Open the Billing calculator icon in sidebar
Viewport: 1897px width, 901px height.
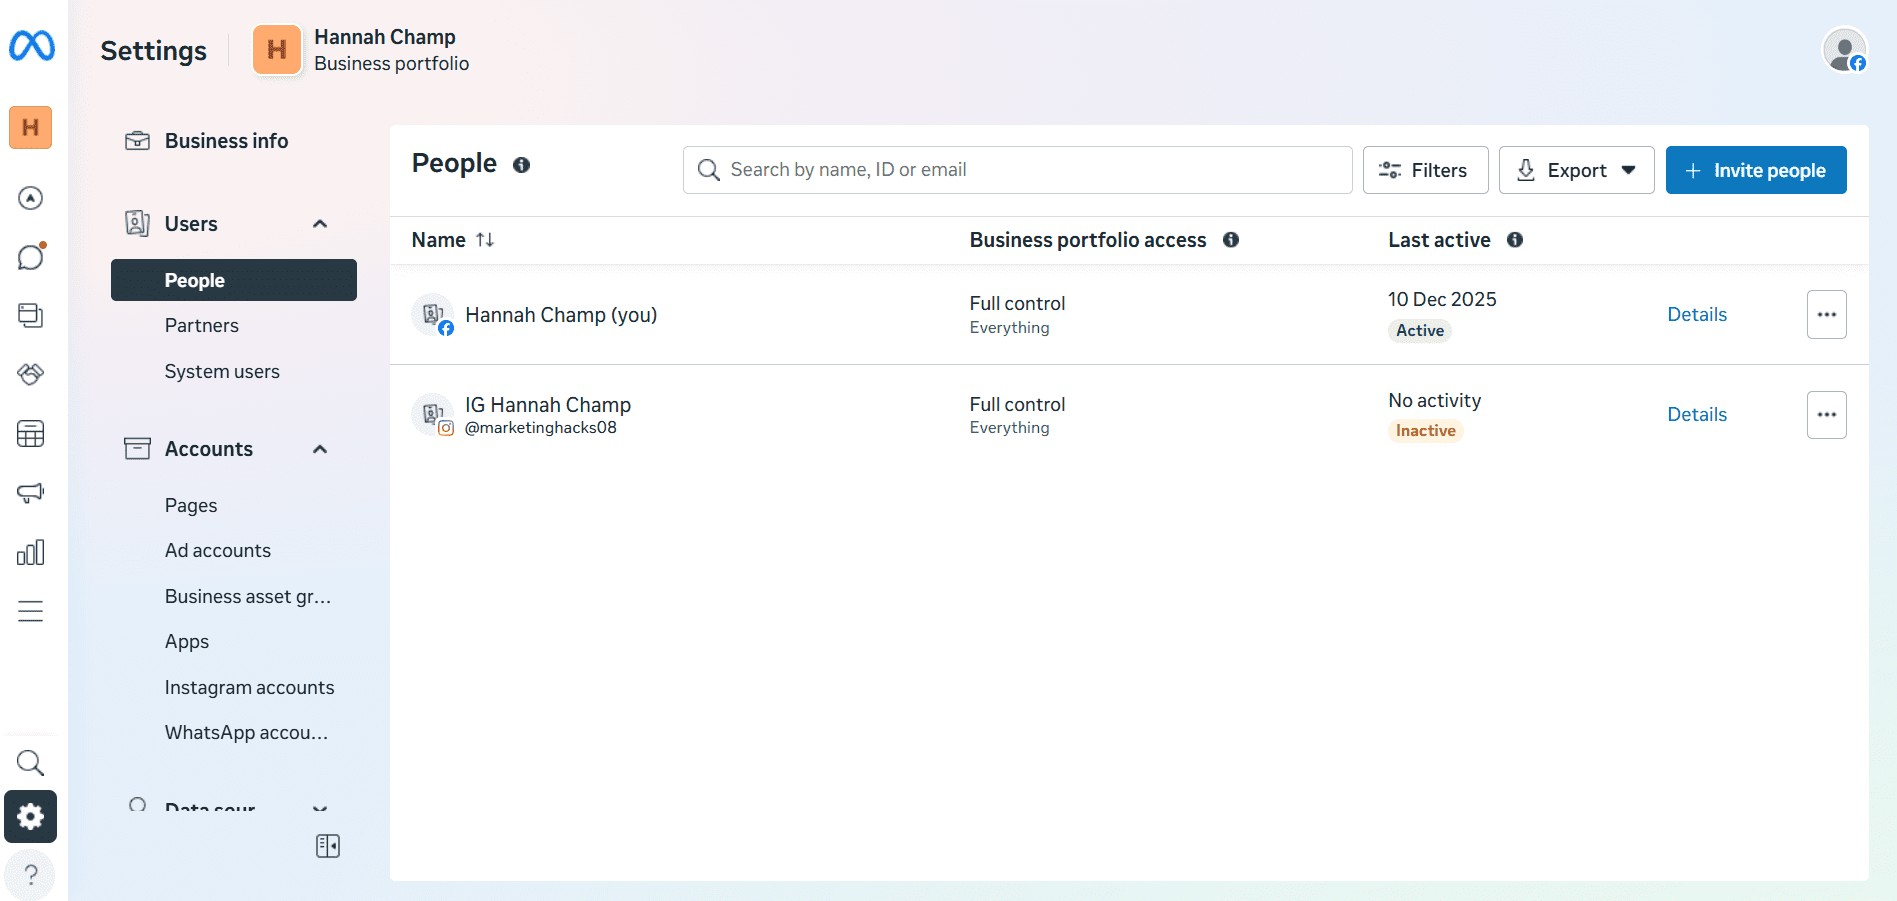pyautogui.click(x=30, y=433)
